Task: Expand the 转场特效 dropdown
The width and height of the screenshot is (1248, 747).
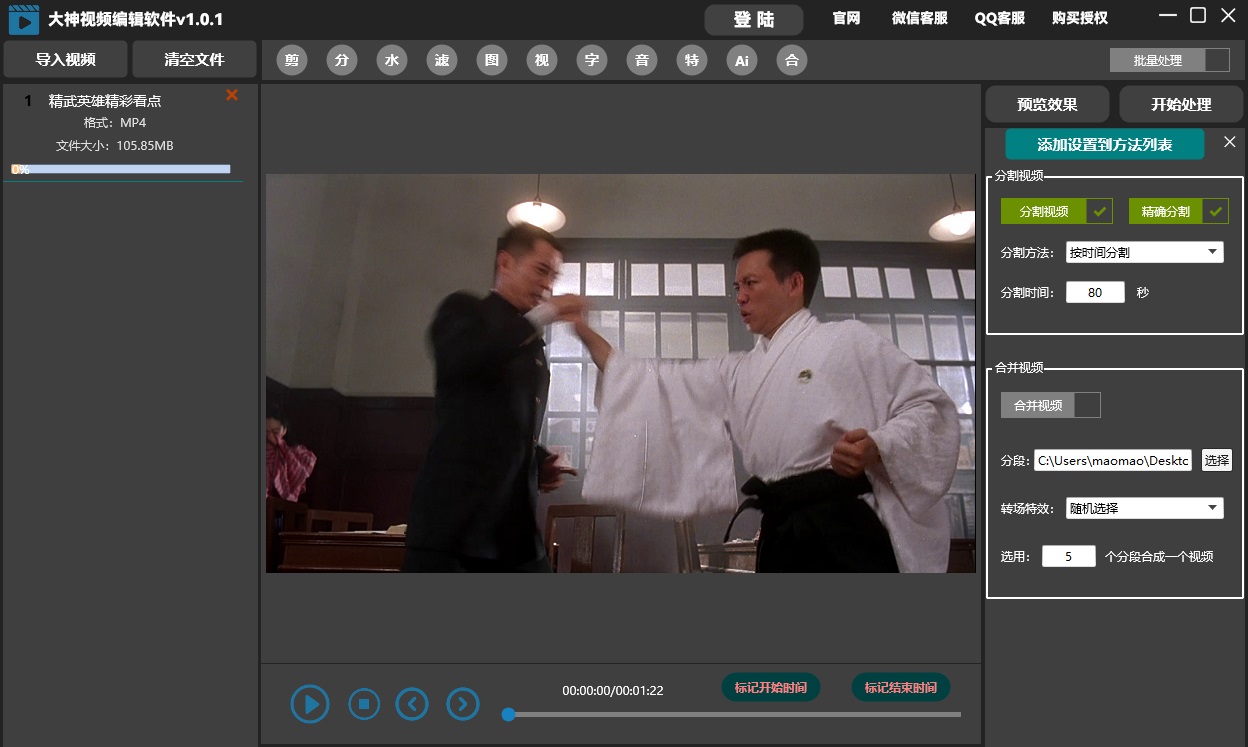Action: point(1144,508)
